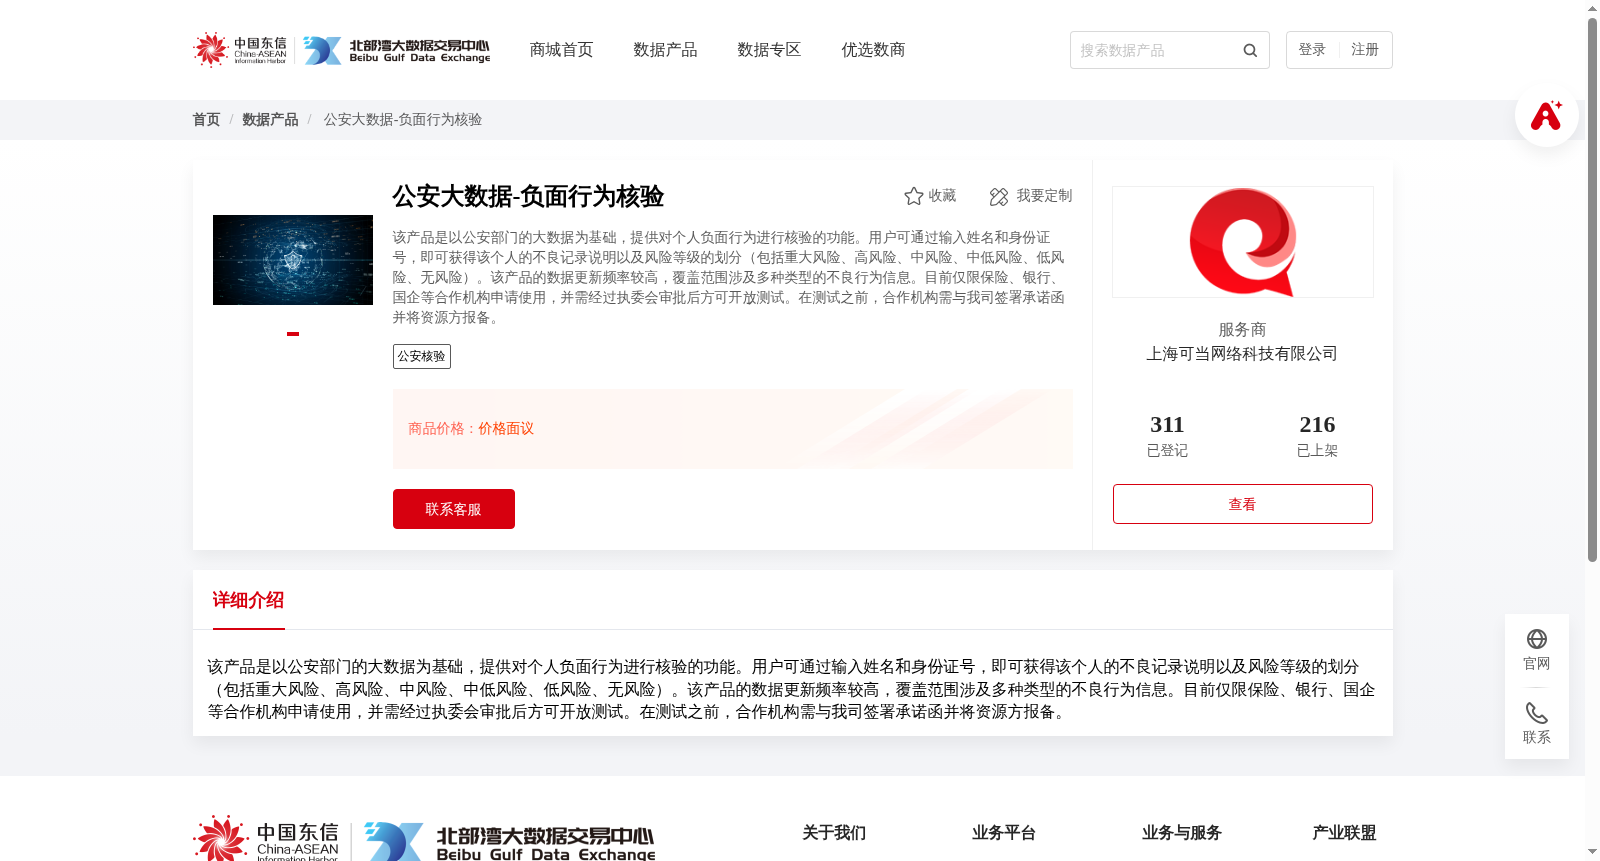Click the footer China-ASEAN logo
The width and height of the screenshot is (1600, 861).
point(267,839)
